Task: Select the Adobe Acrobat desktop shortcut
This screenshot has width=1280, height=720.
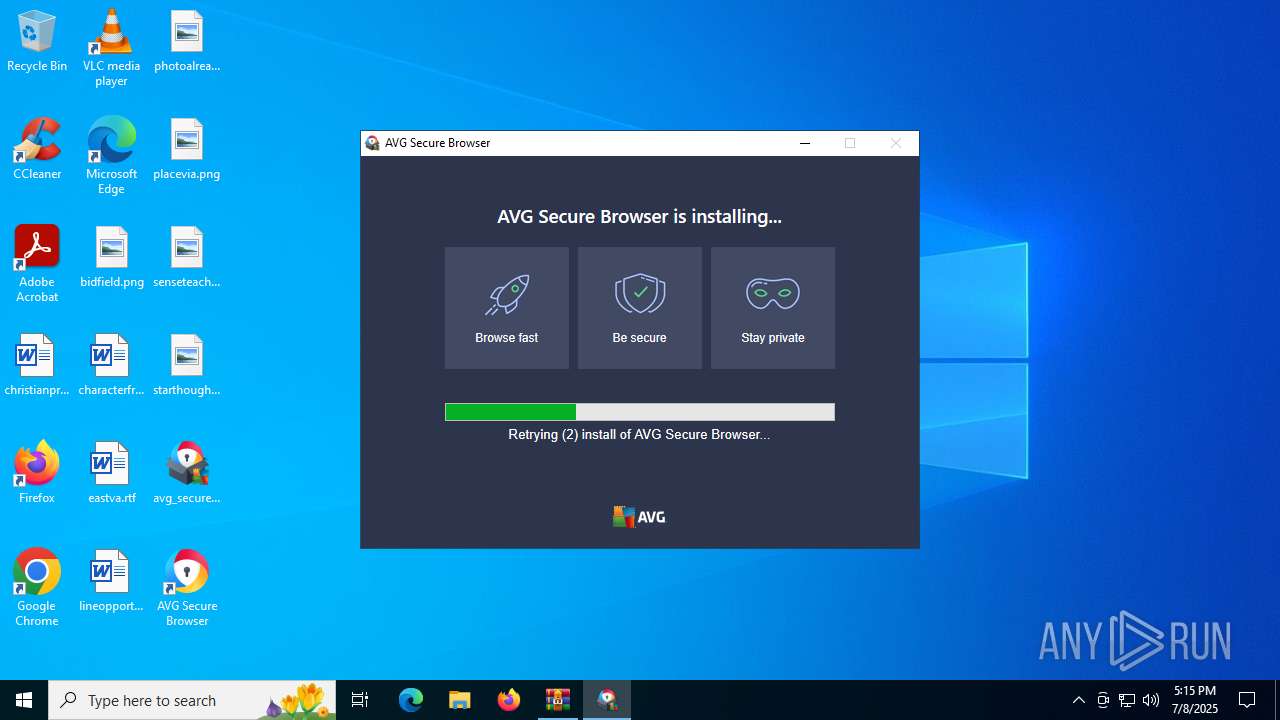Action: point(37,264)
